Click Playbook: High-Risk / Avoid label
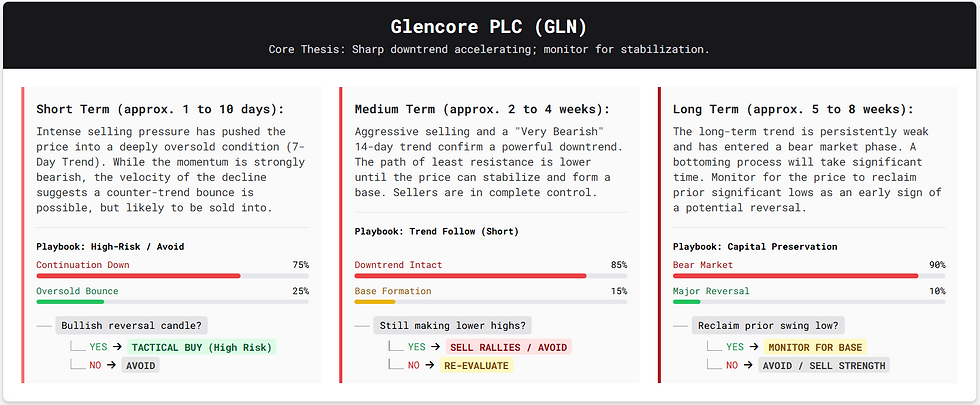The image size is (980, 405). pos(110,247)
